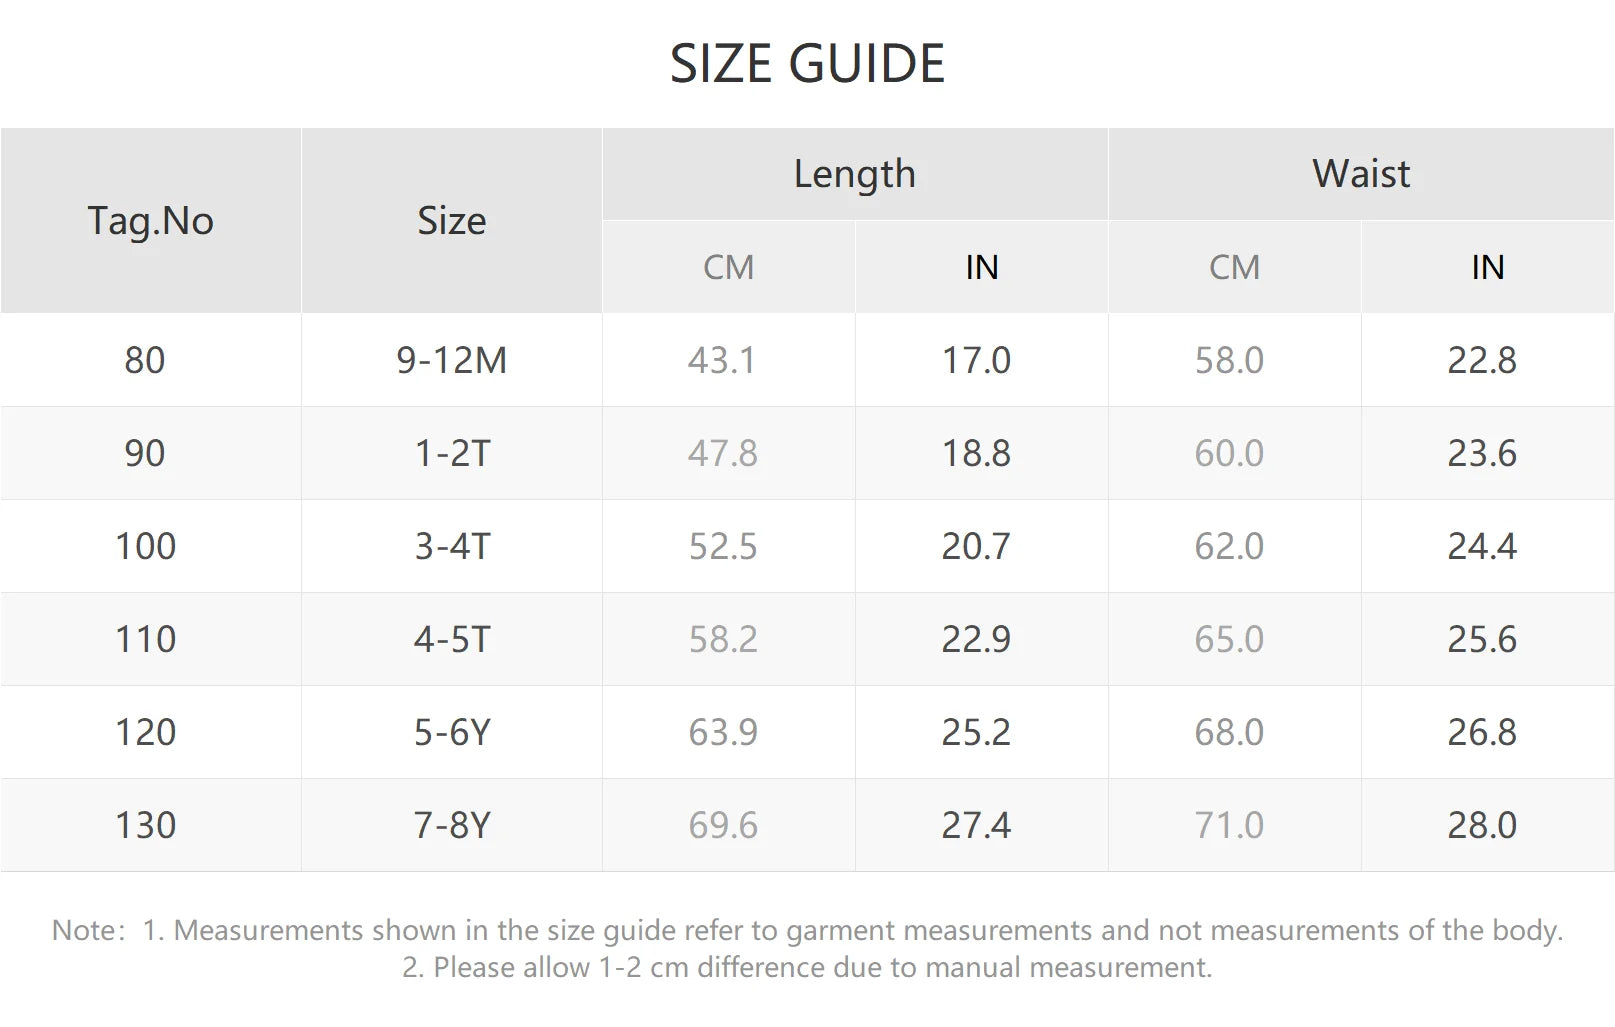Viewport: 1615px width, 1027px height.
Task: Click the 3-4T size cell
Action: point(452,546)
